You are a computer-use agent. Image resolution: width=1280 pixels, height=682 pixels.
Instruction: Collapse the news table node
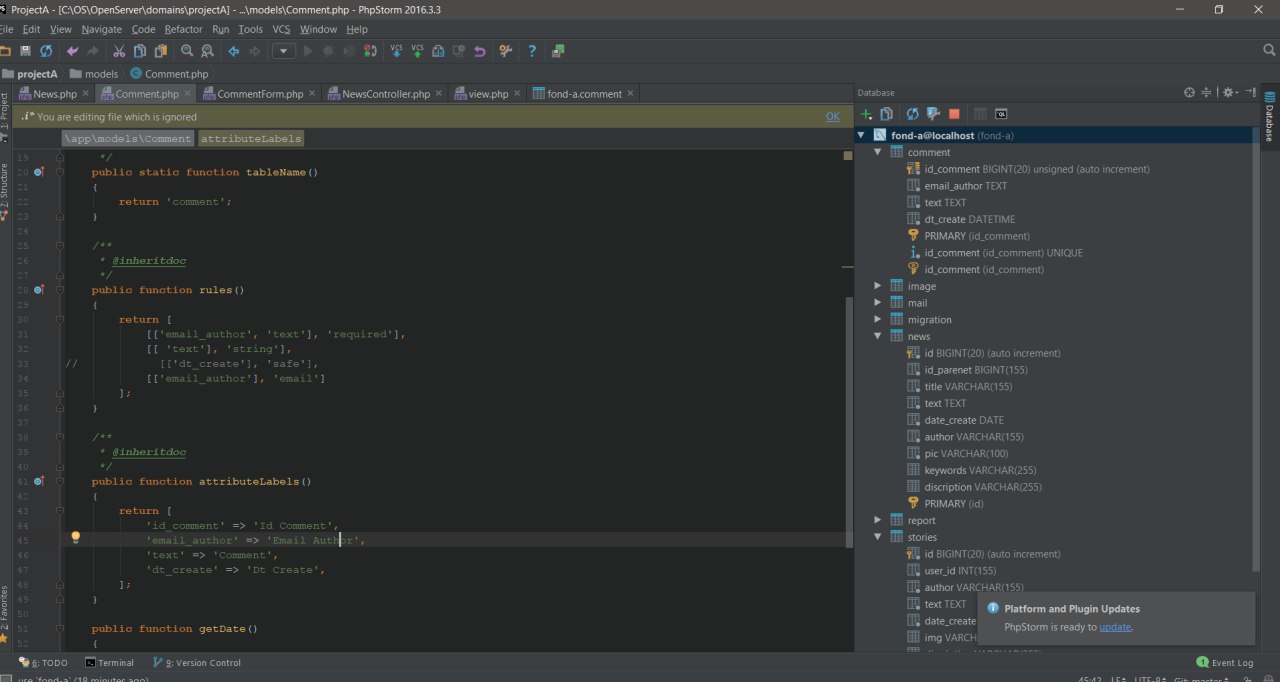878,336
